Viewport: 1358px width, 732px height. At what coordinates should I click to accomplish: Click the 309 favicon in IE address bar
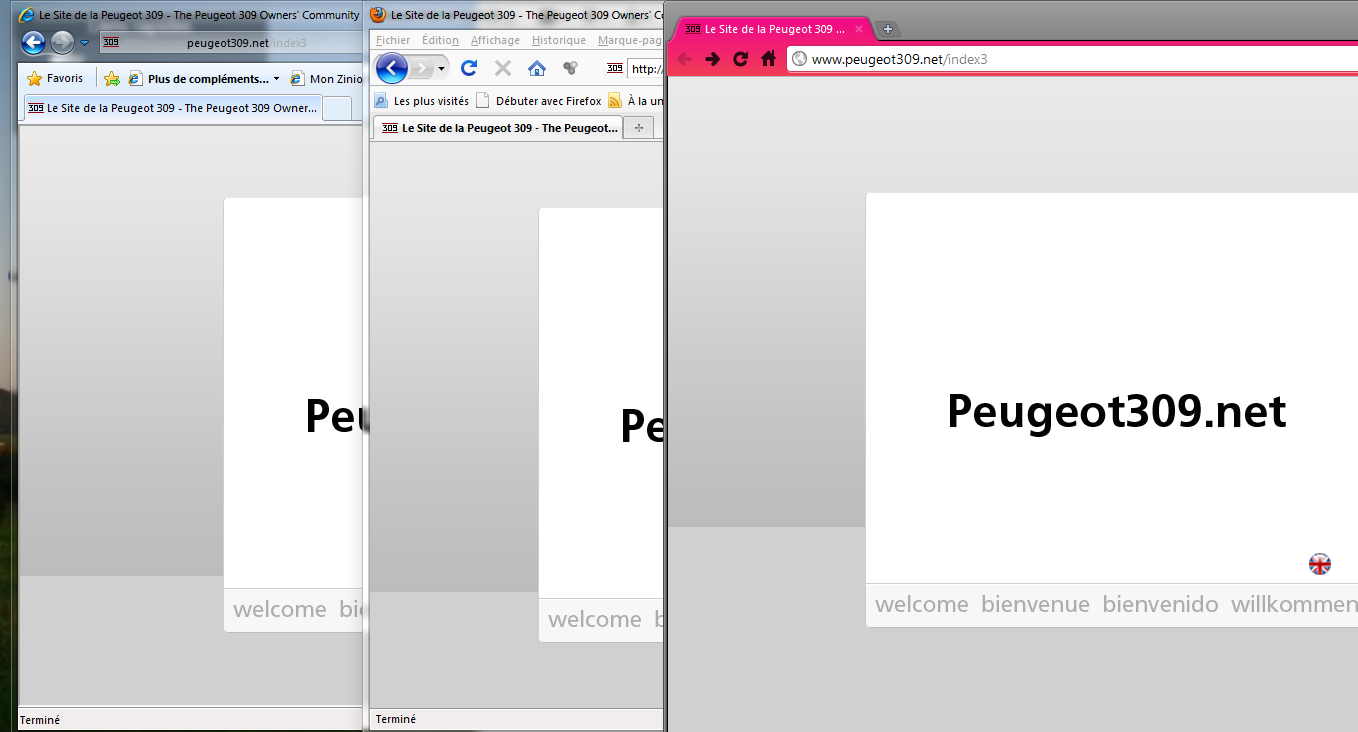(x=111, y=43)
